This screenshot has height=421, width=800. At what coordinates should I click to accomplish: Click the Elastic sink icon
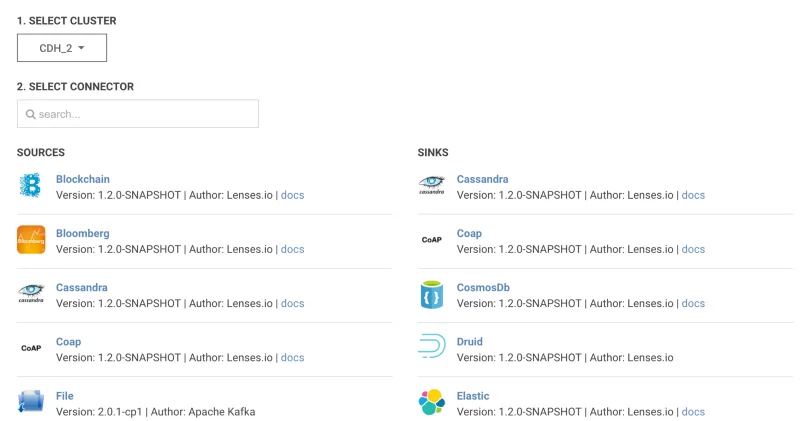[432, 402]
